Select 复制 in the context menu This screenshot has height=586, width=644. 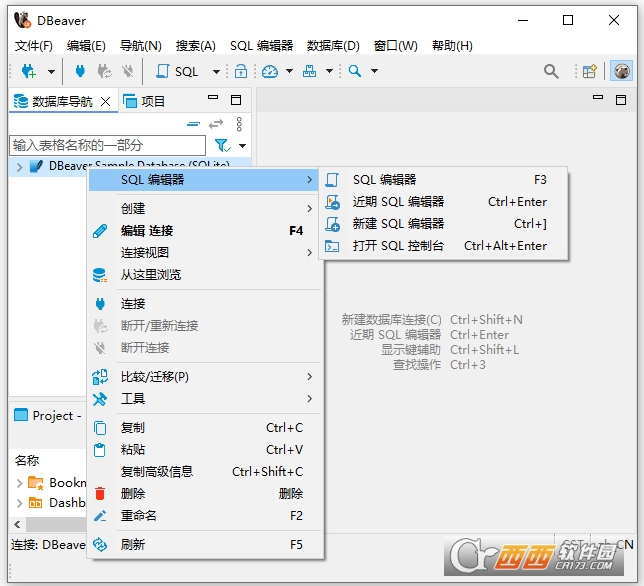205,428
